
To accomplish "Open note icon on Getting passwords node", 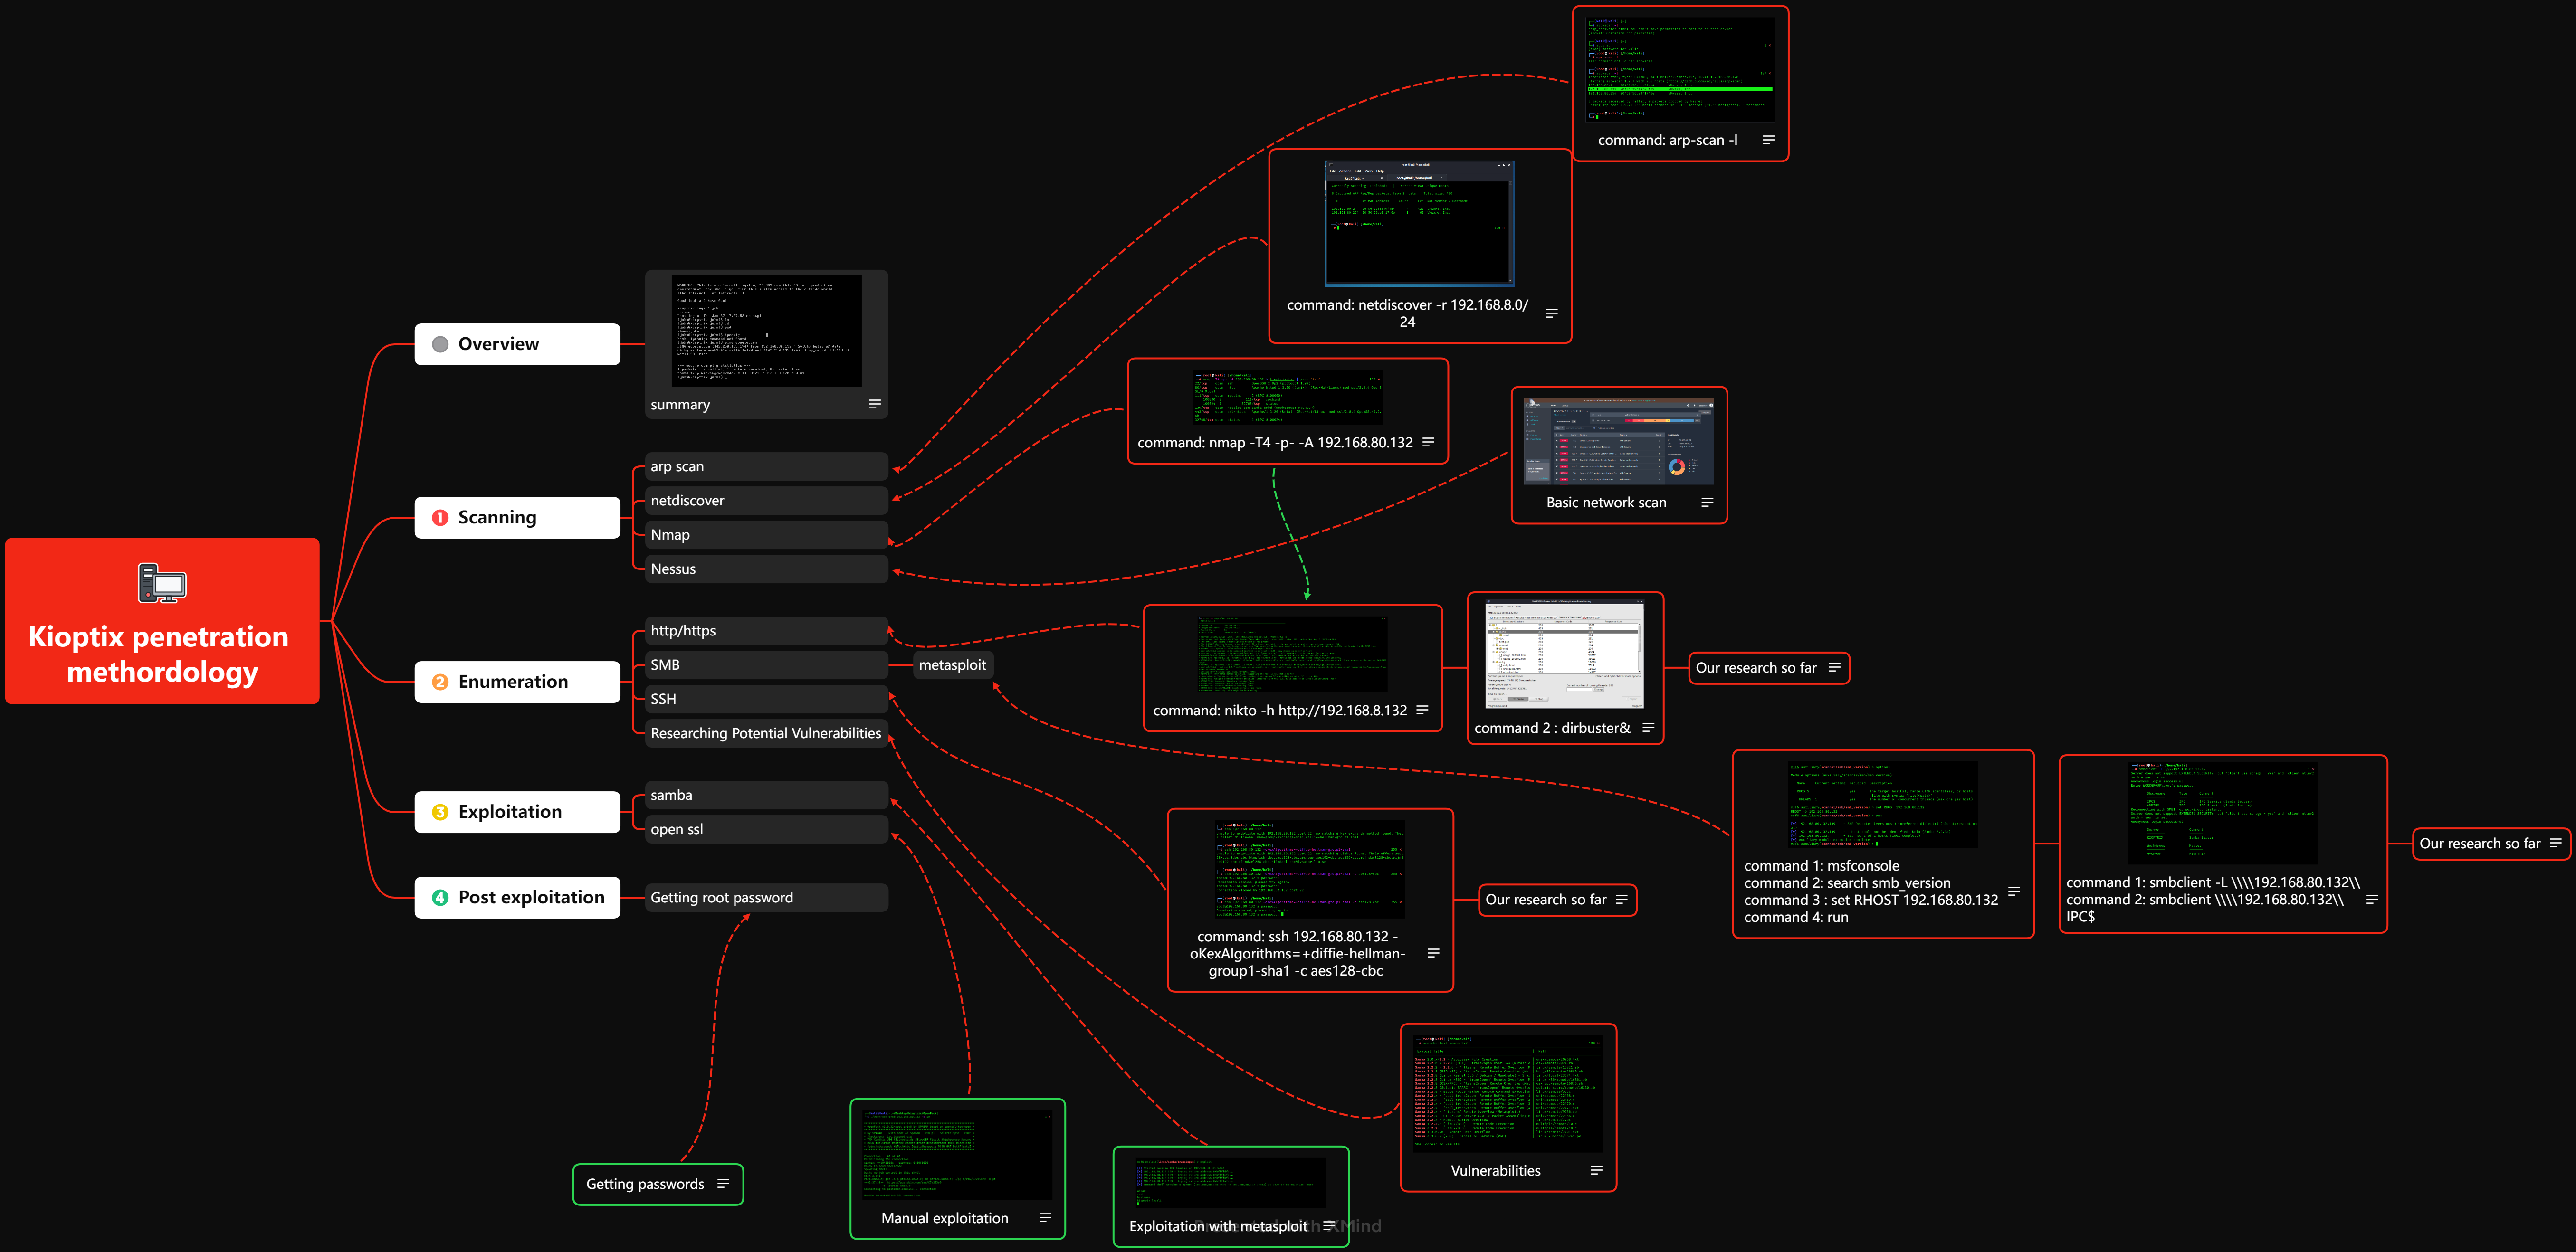I will [723, 1183].
